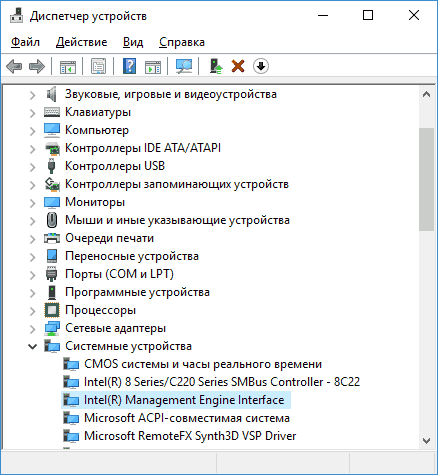The height and width of the screenshot is (475, 438).
Task: Click the scrollbar up arrow
Action: (x=426, y=94)
